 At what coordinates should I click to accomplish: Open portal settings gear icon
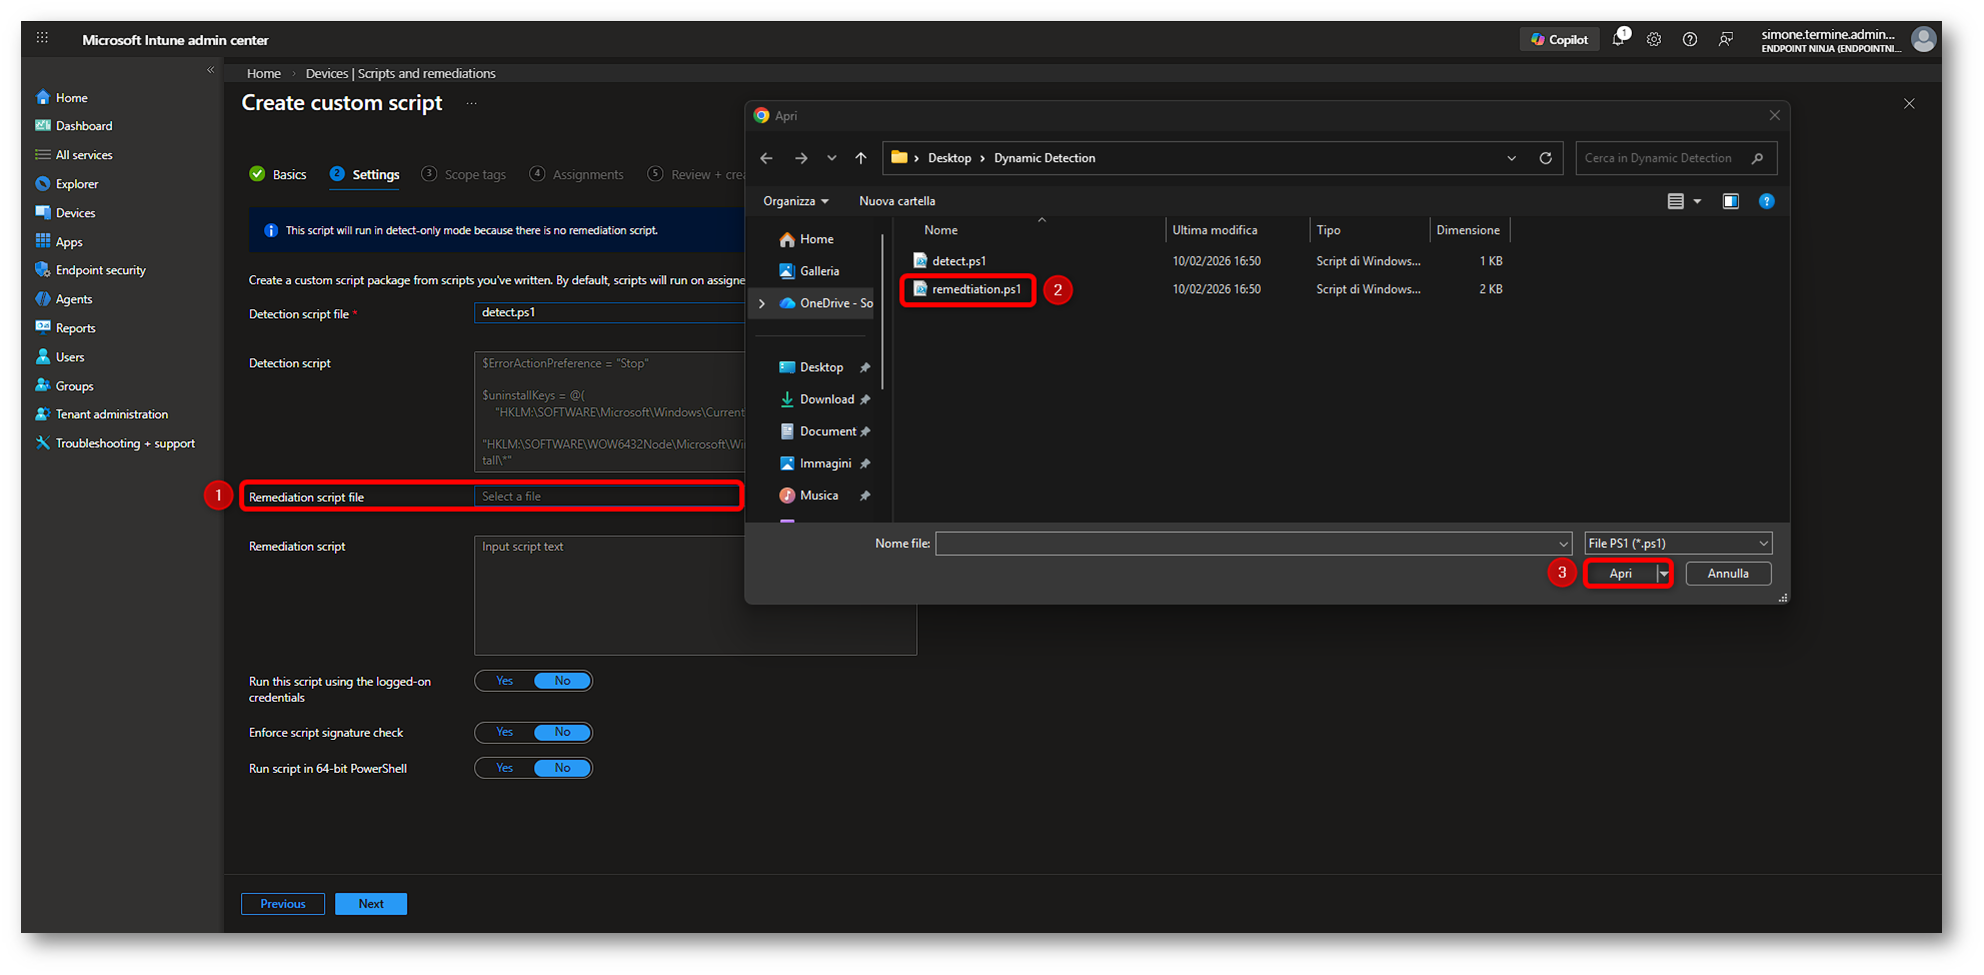coord(1654,40)
